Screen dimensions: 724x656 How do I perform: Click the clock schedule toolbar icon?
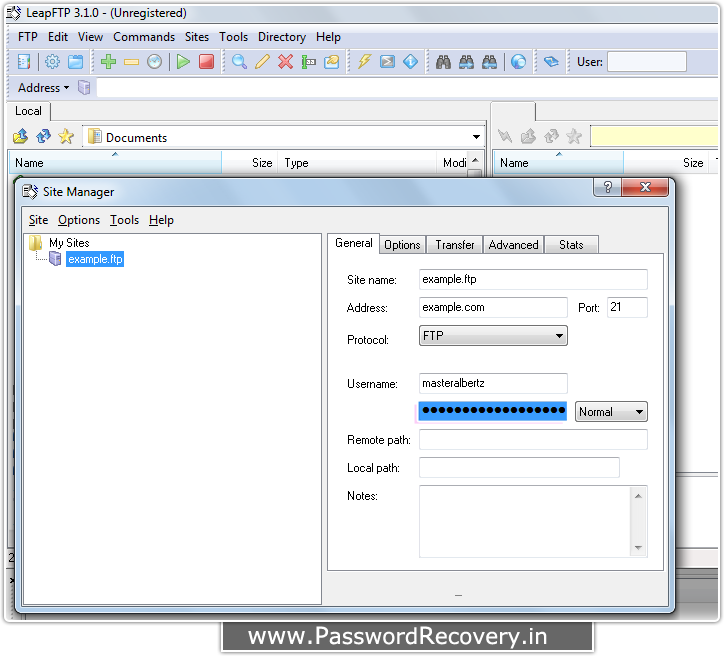click(155, 61)
